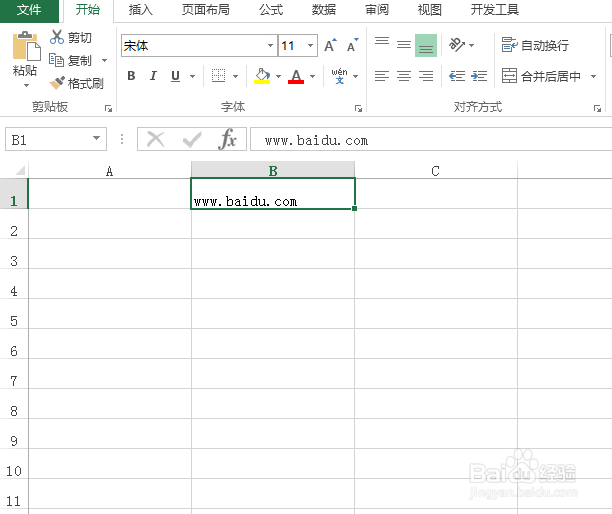Screen dimensions: 612x514
Task: Select column A header
Action: tap(110, 171)
